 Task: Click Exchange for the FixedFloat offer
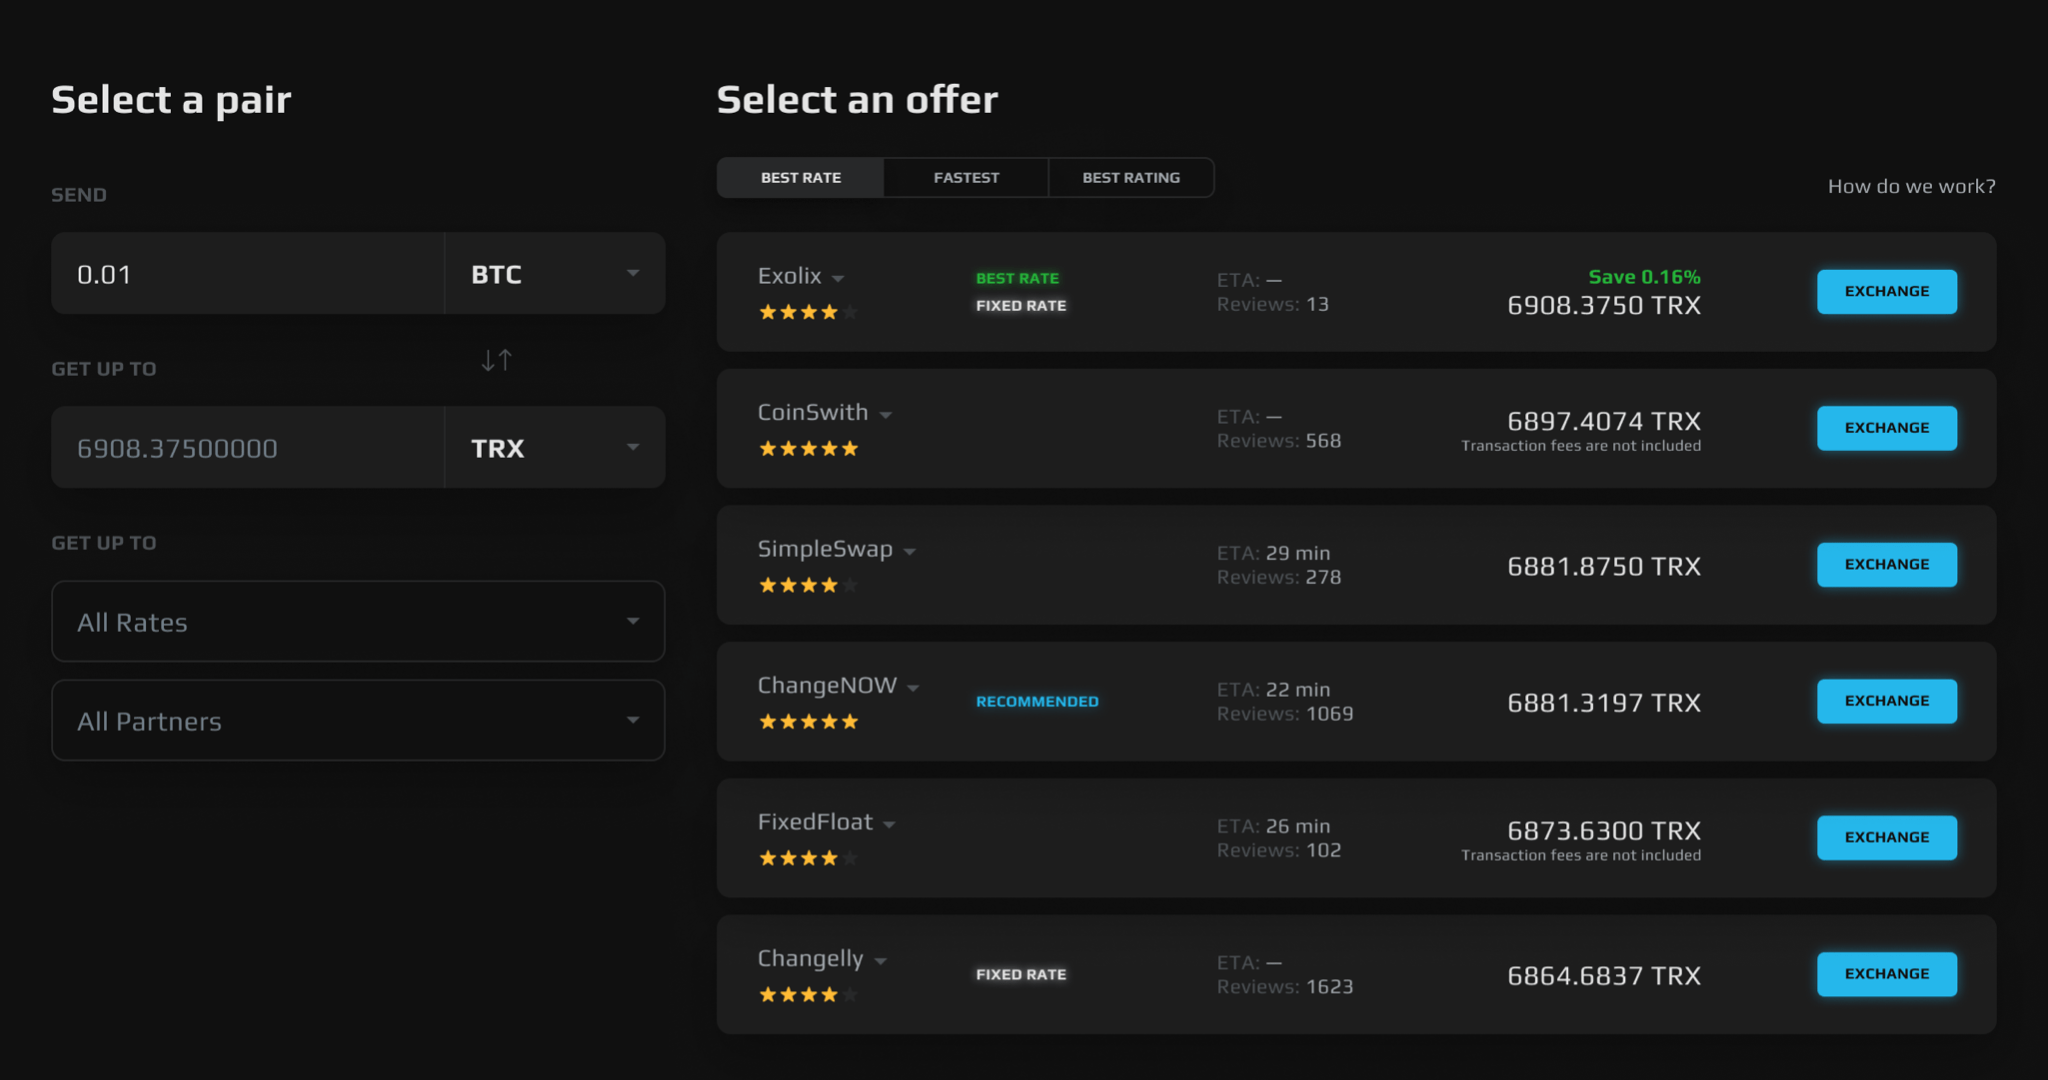pos(1886,837)
